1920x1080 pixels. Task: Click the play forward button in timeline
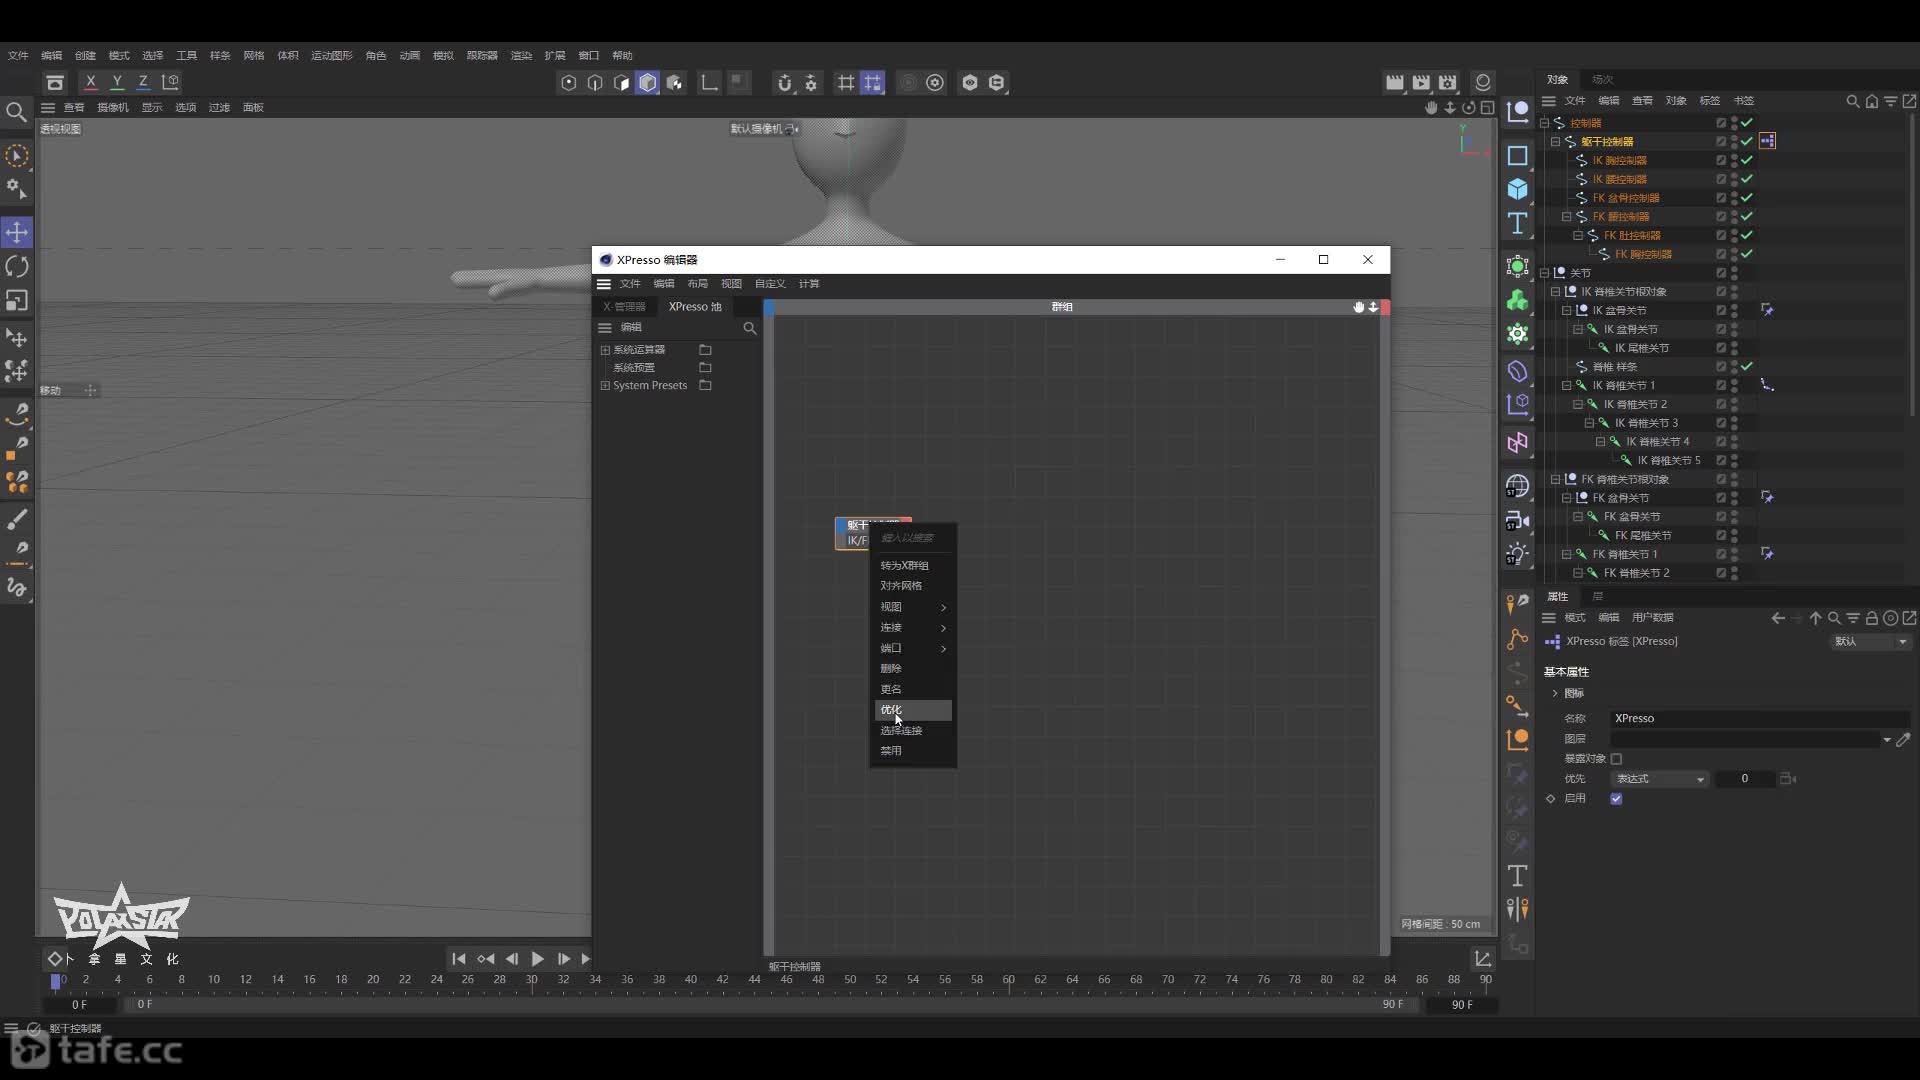pyautogui.click(x=537, y=959)
